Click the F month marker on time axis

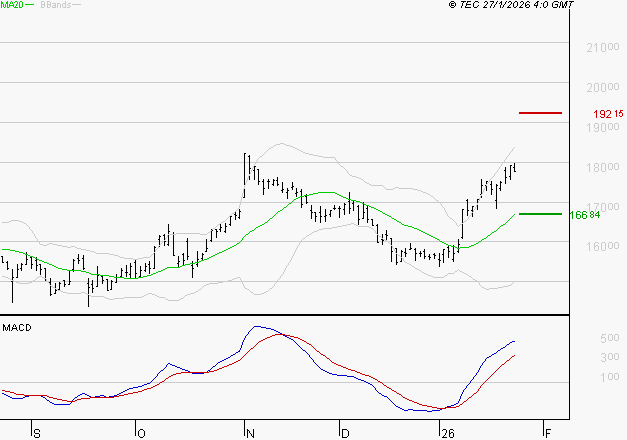[x=548, y=434]
